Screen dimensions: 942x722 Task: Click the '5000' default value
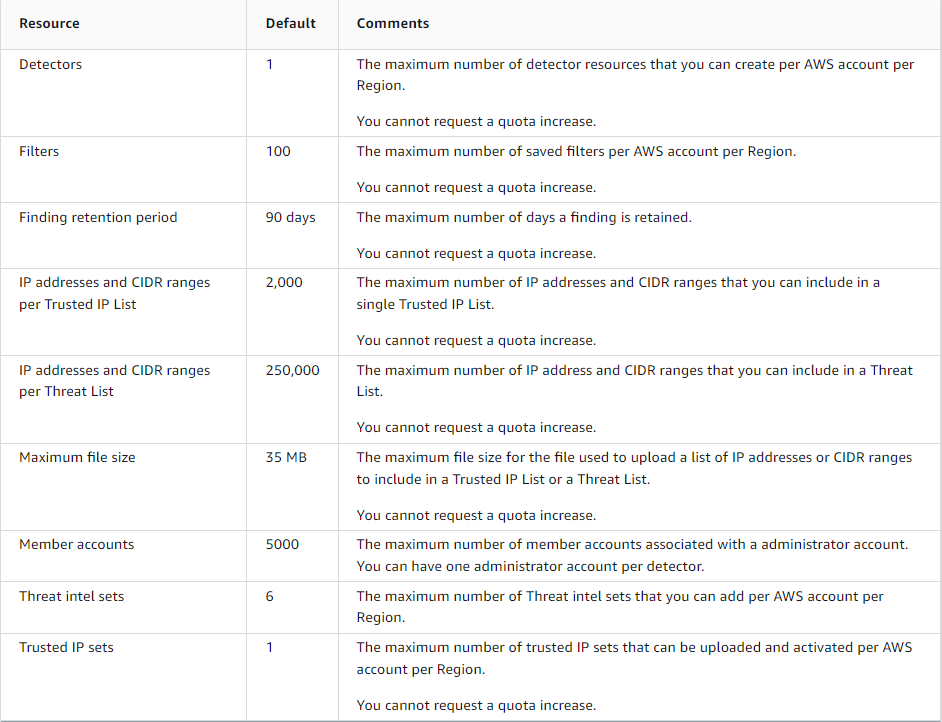click(282, 545)
